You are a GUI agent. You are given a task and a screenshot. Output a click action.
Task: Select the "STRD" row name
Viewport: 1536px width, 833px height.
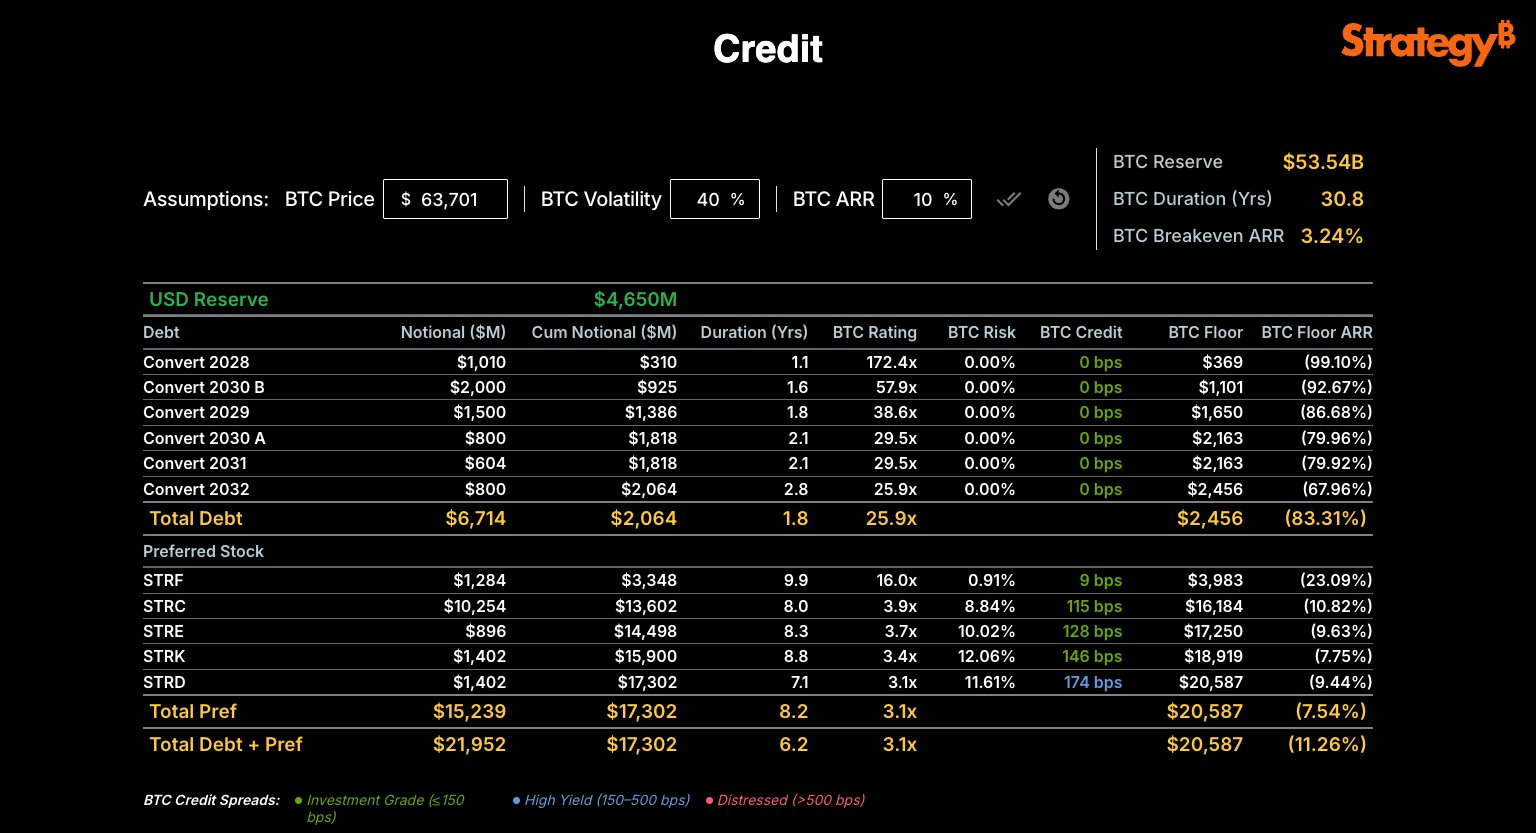click(x=164, y=682)
